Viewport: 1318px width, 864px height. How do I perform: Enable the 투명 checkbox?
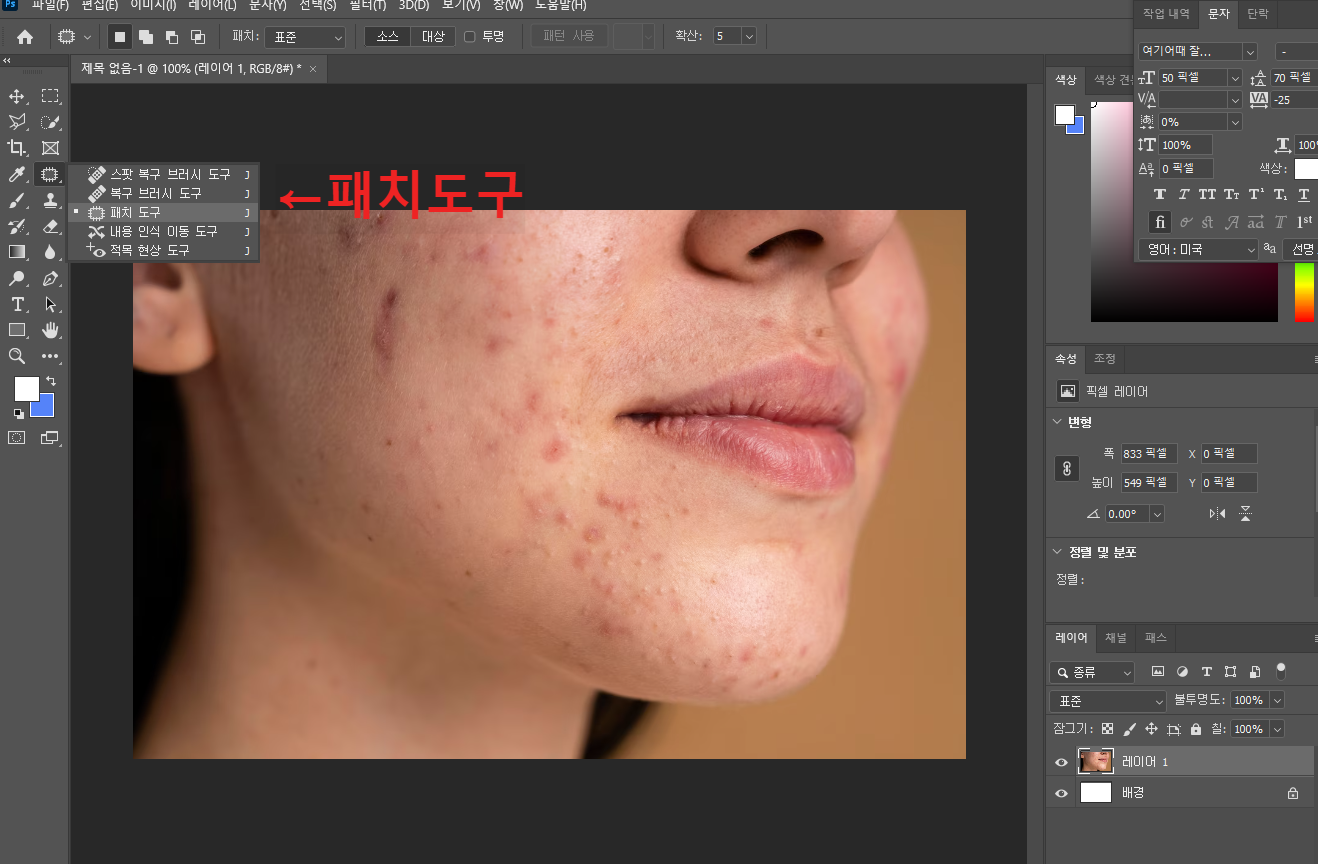tap(470, 37)
